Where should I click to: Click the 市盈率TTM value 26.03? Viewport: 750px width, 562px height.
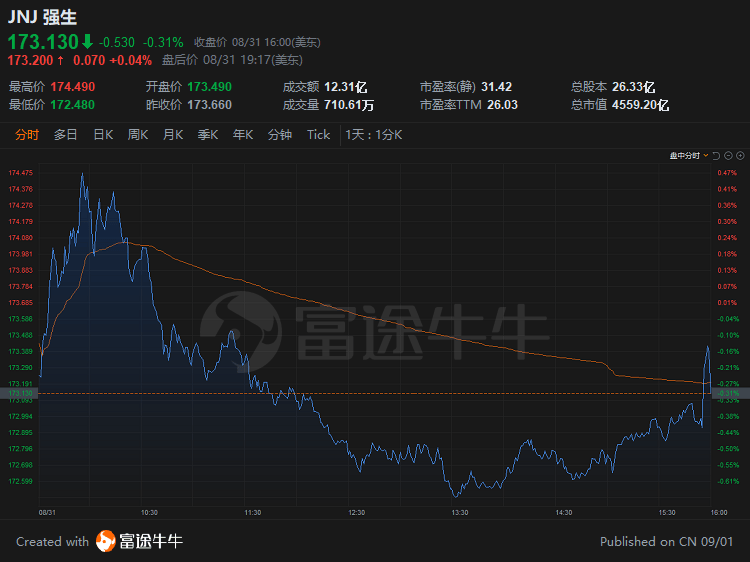pos(502,105)
